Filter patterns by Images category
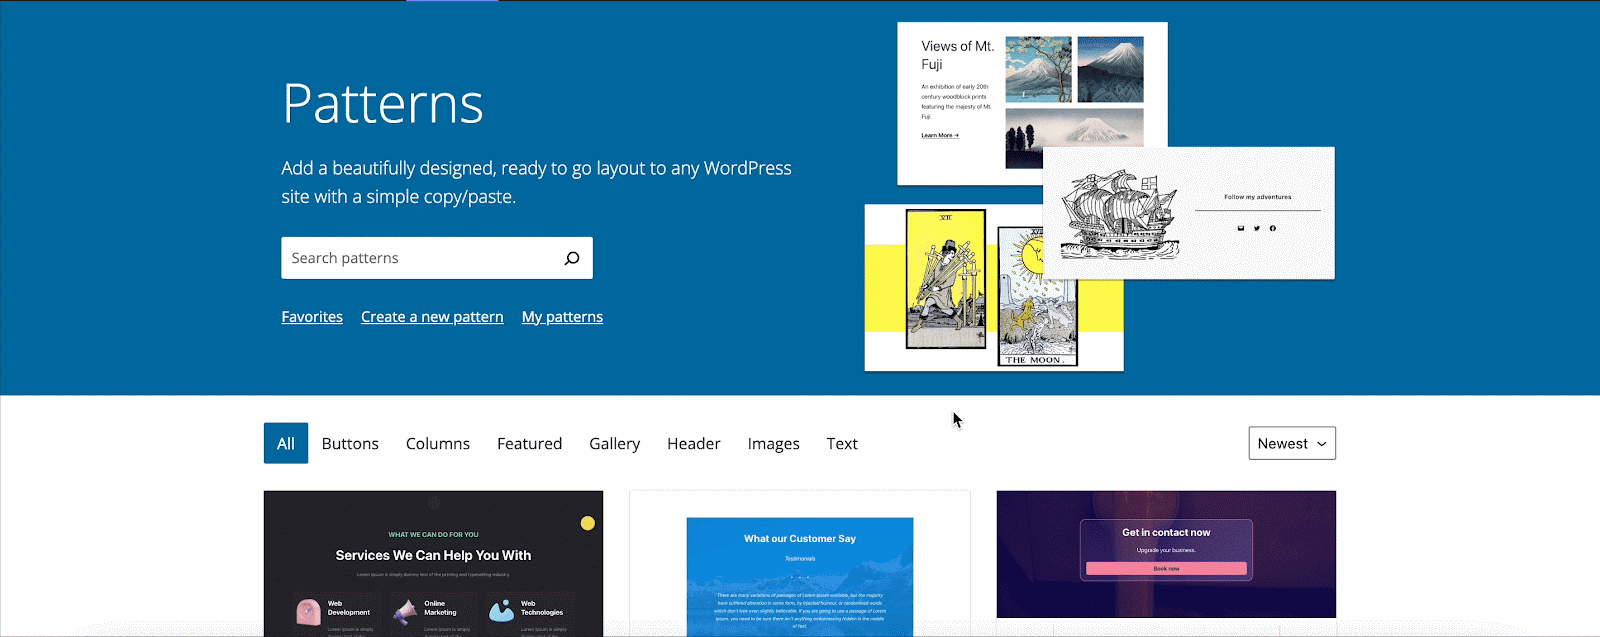1600x637 pixels. coord(773,443)
